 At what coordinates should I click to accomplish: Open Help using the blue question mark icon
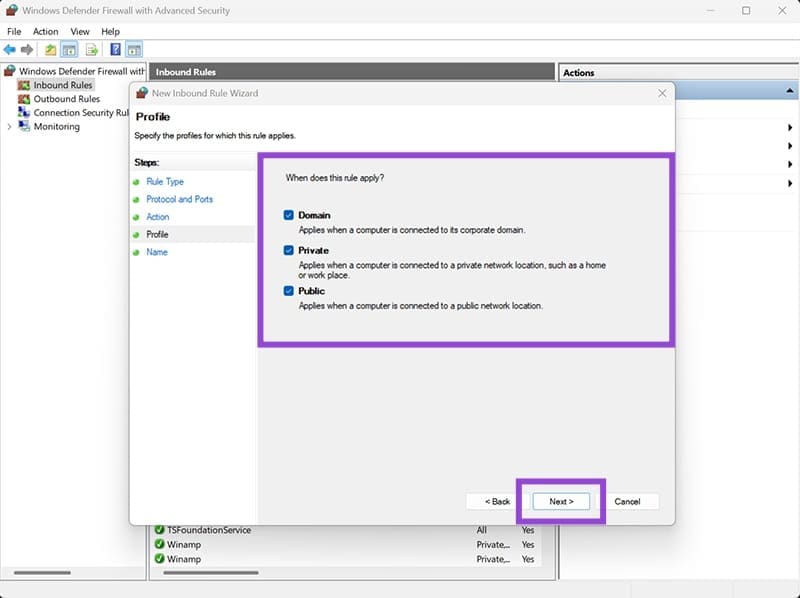pyautogui.click(x=117, y=50)
